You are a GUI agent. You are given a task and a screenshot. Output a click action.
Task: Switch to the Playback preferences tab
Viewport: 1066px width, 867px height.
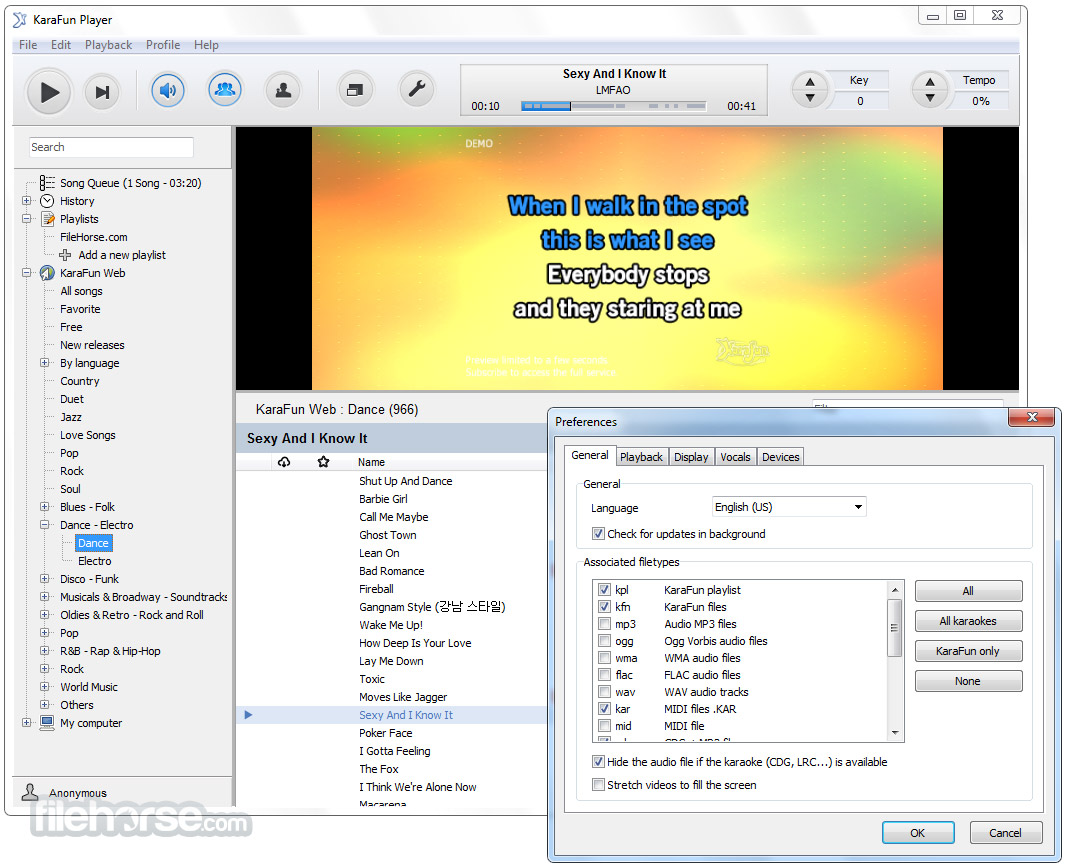click(641, 457)
